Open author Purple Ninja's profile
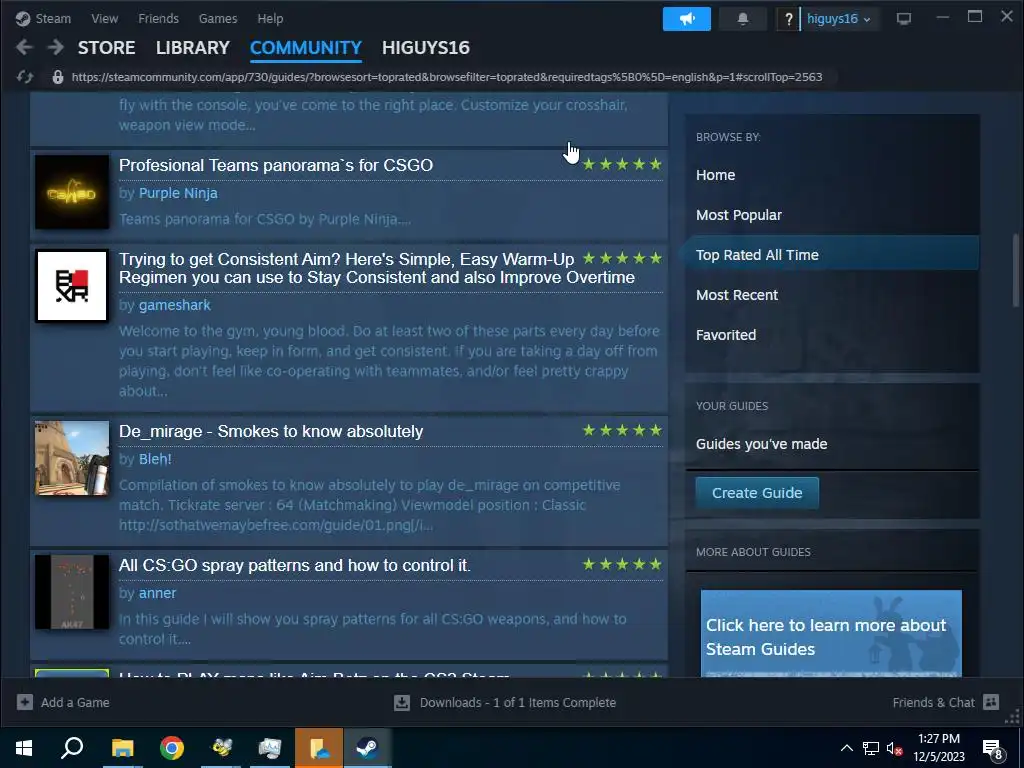 [x=178, y=193]
